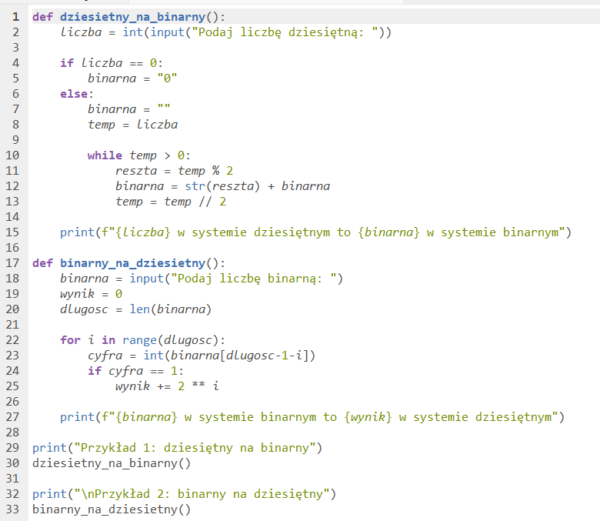Click the def keyword on line 17
The image size is (600, 521).
click(42, 263)
